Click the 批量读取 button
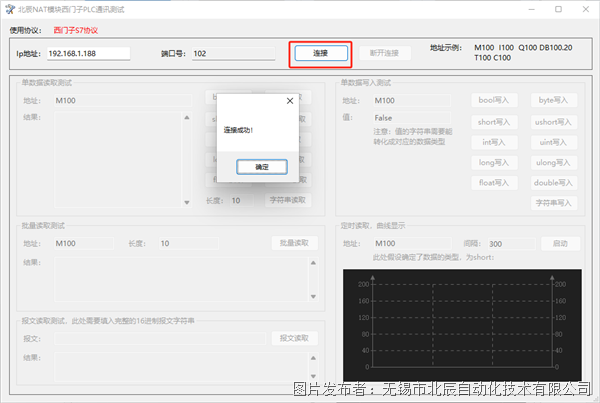This screenshot has width=600, height=403. click(x=293, y=243)
